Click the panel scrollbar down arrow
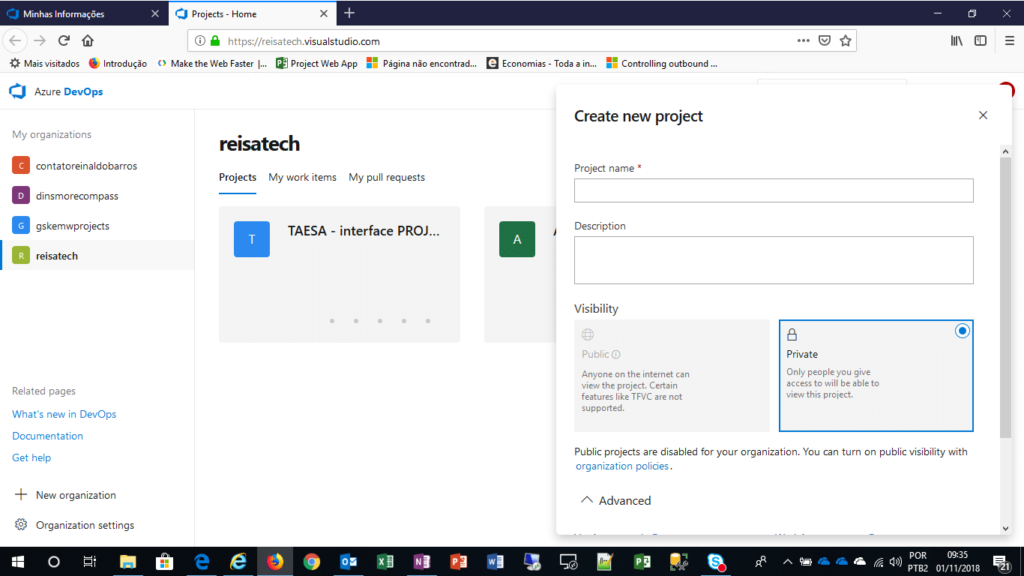This screenshot has height=576, width=1024. point(1005,528)
